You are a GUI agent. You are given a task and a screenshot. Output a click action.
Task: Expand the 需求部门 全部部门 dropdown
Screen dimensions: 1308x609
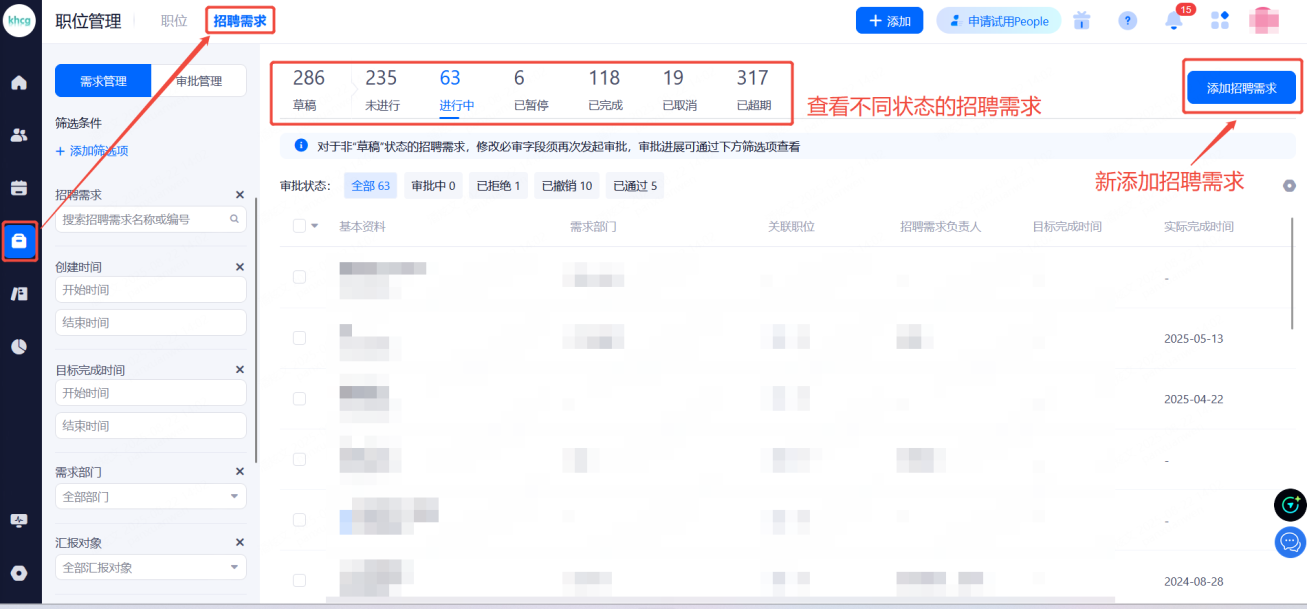(x=150, y=496)
